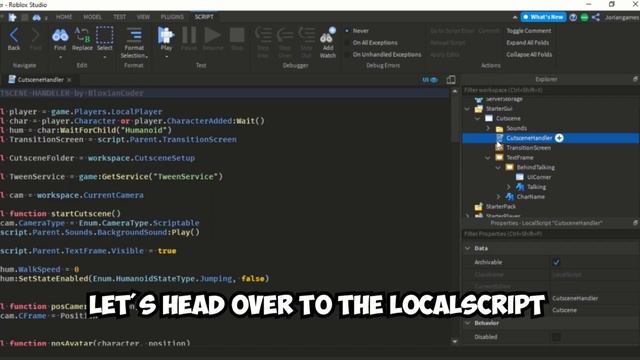The image size is (640, 360).
Task: Click the Step Into debugger icon
Action: click(x=263, y=35)
